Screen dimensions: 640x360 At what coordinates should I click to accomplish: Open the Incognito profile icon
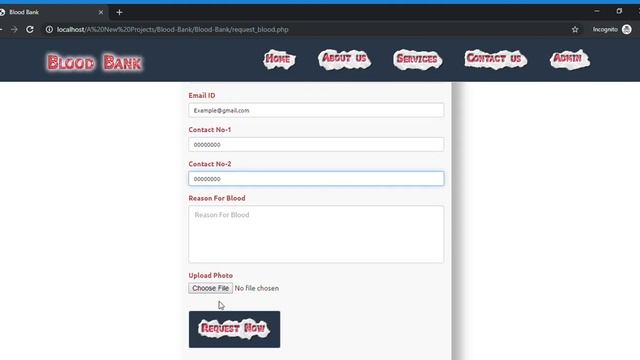(627, 29)
